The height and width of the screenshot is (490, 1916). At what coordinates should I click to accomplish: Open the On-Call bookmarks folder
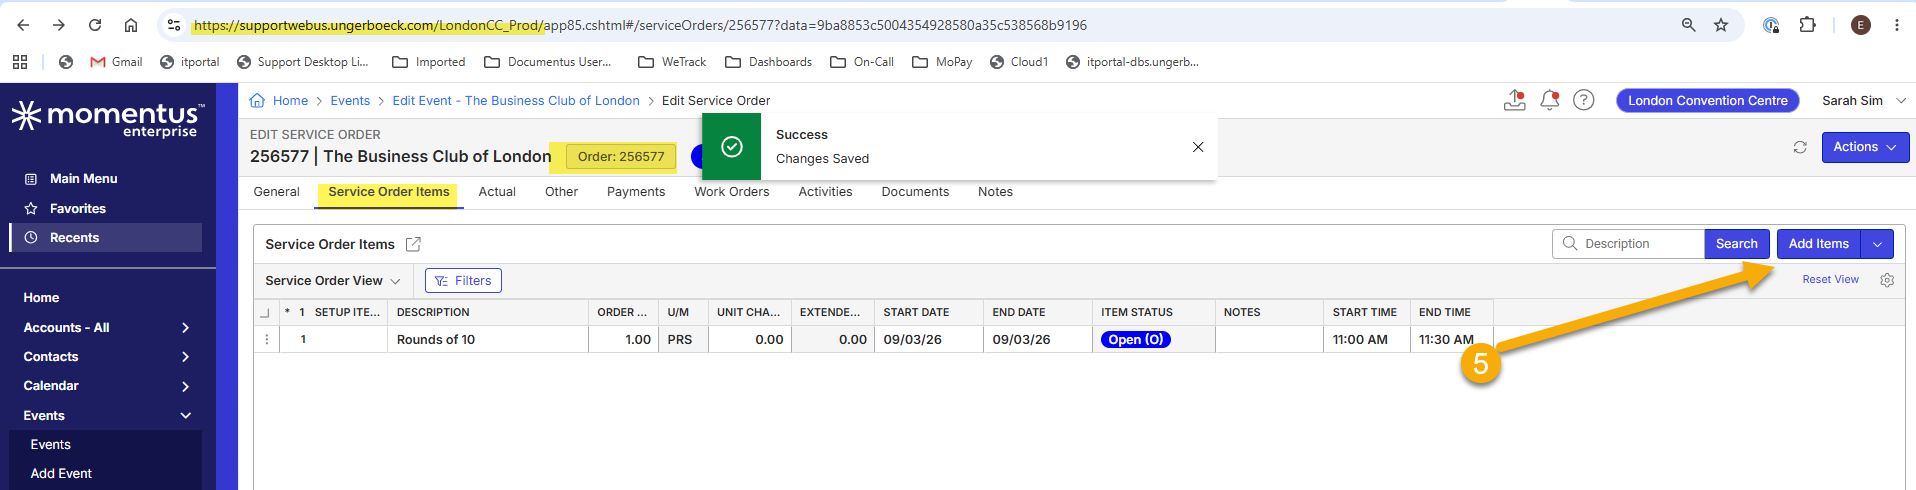pyautogui.click(x=861, y=62)
